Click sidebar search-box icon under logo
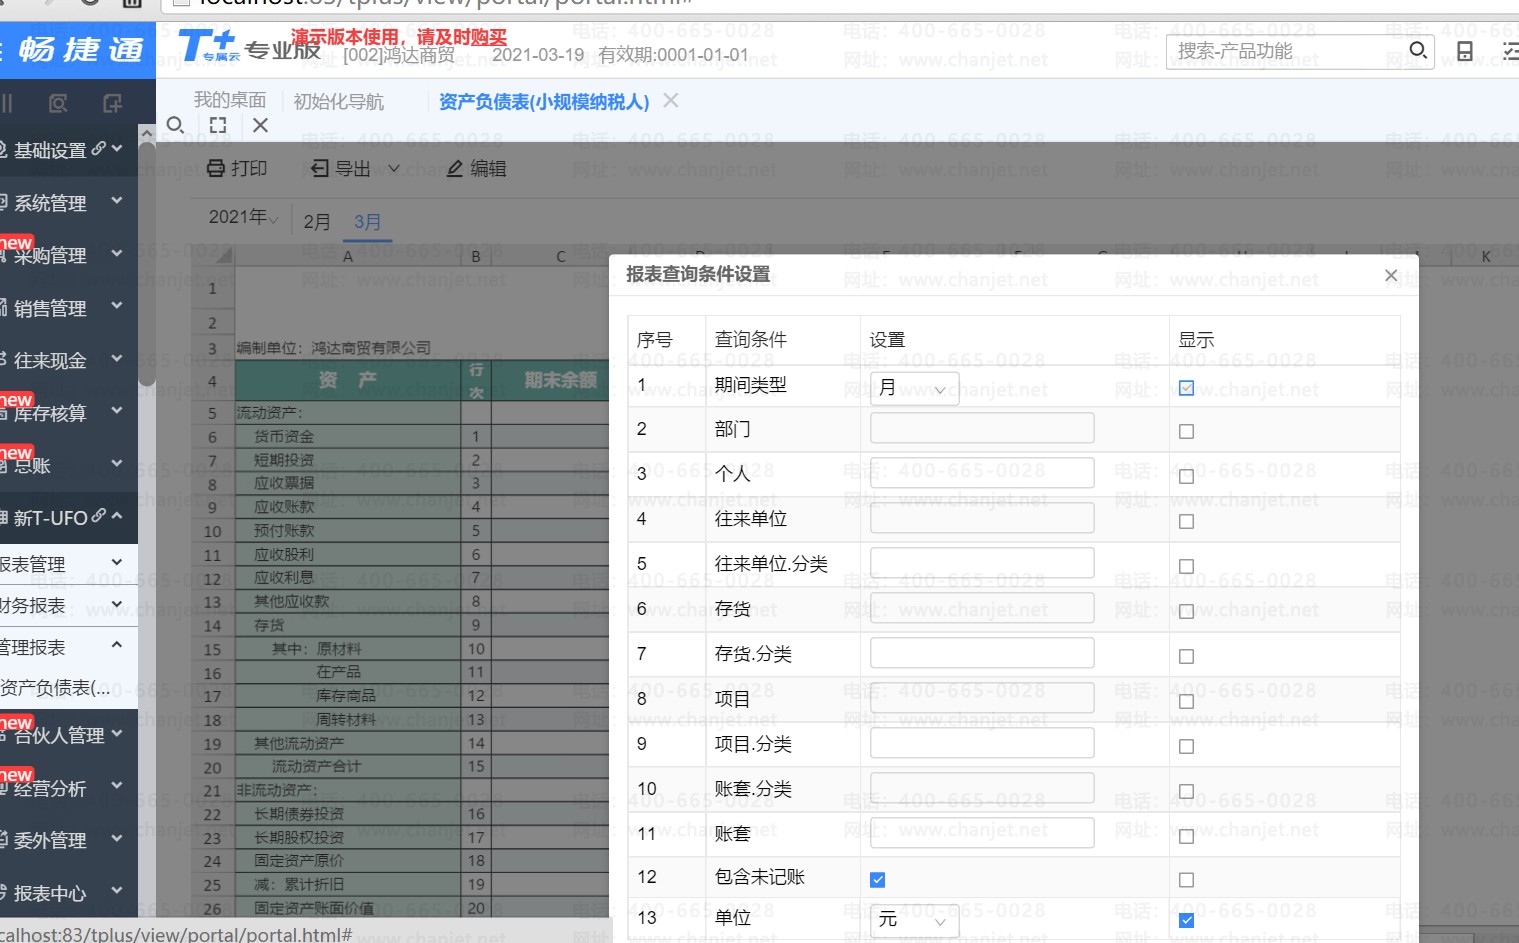The width and height of the screenshot is (1519, 943). [x=58, y=103]
